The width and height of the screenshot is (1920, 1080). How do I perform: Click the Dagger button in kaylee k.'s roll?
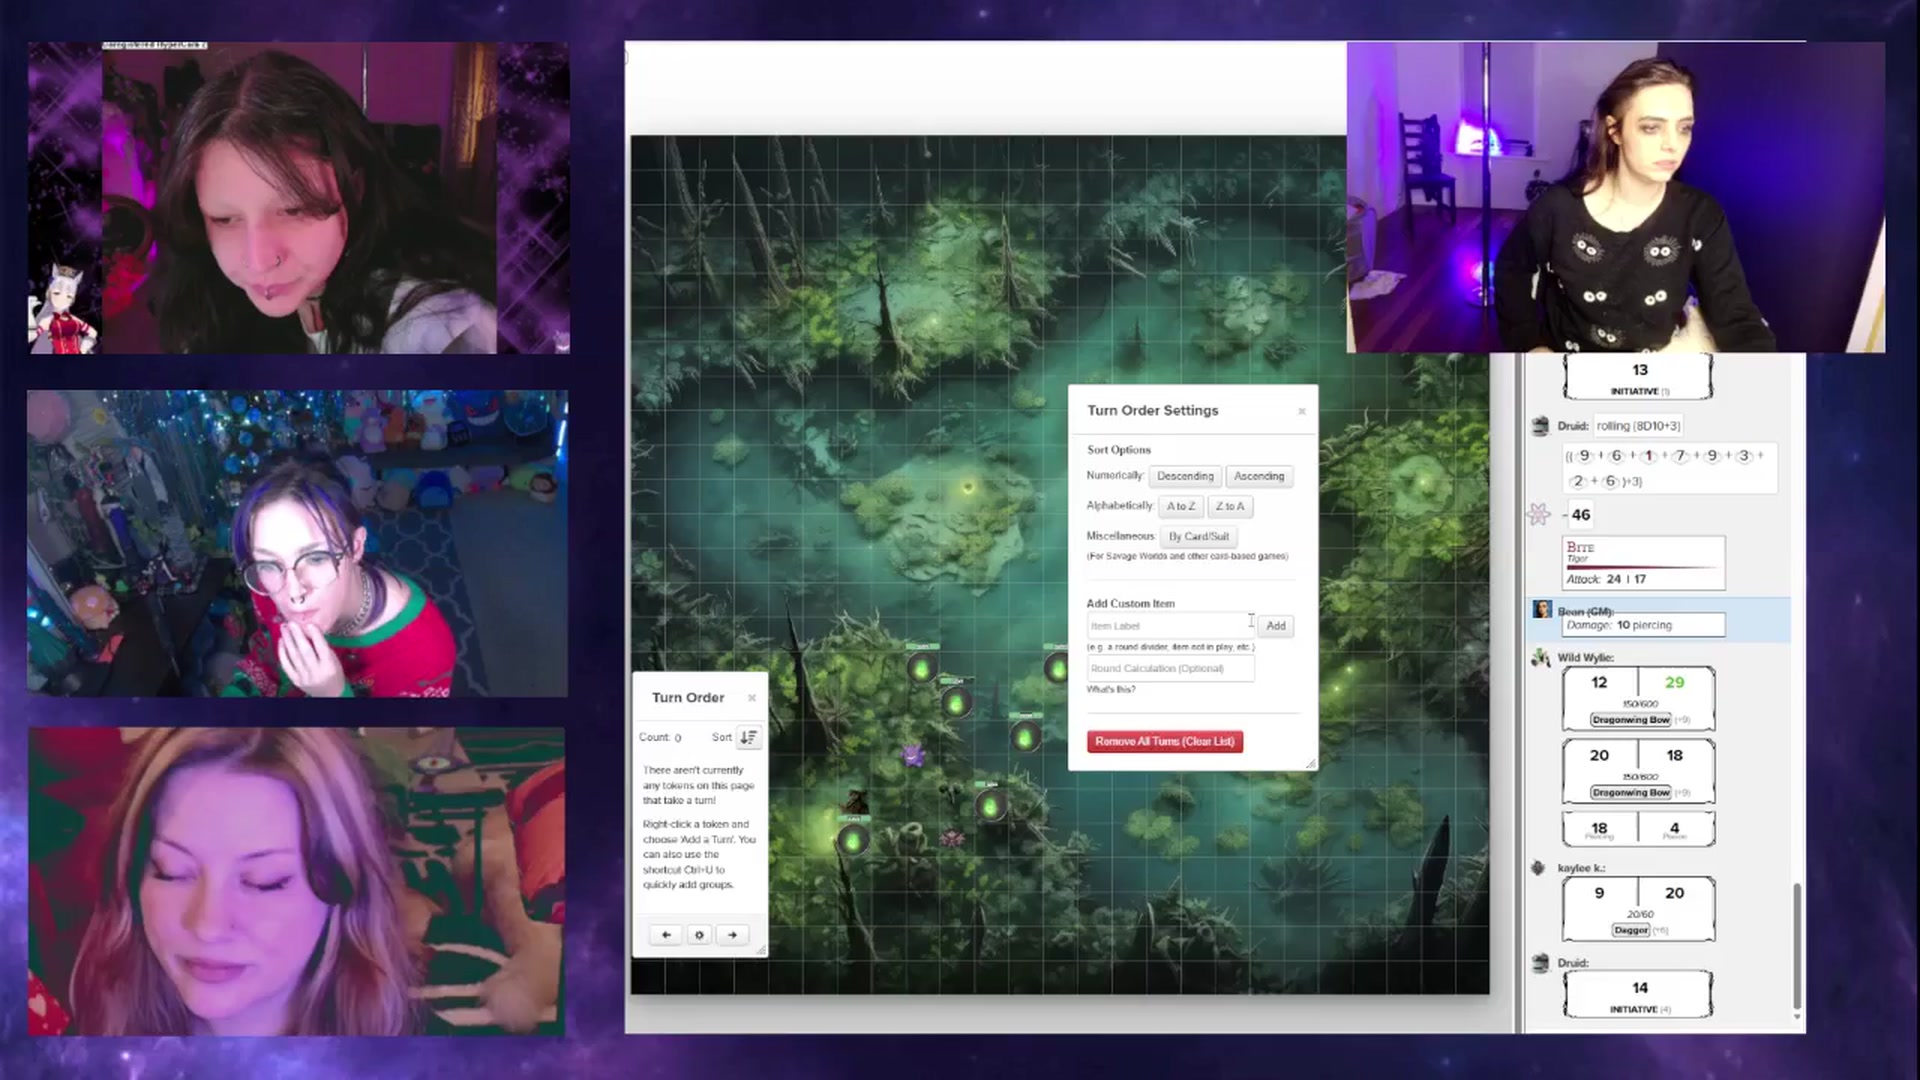tap(1631, 931)
